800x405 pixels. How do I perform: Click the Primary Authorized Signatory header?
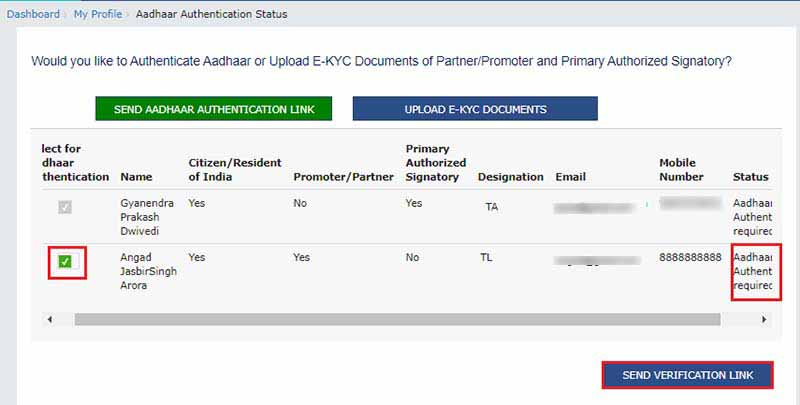click(x=435, y=163)
